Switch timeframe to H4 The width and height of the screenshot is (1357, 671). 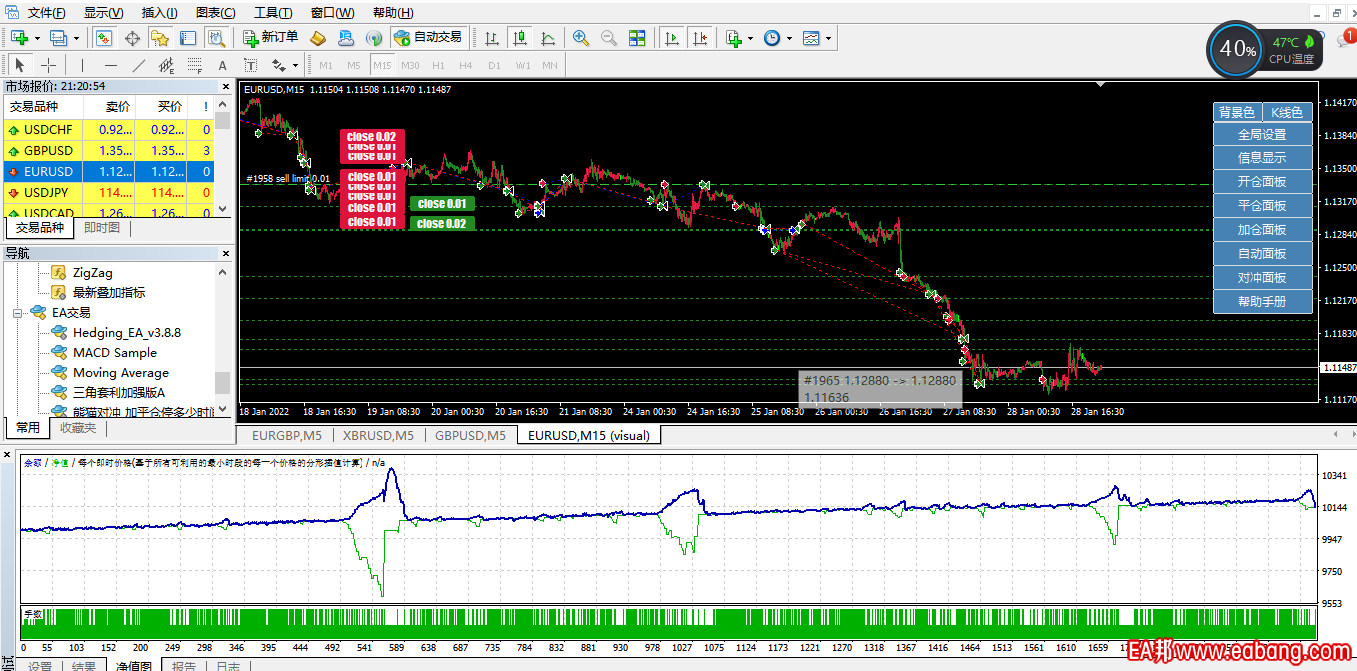466,65
